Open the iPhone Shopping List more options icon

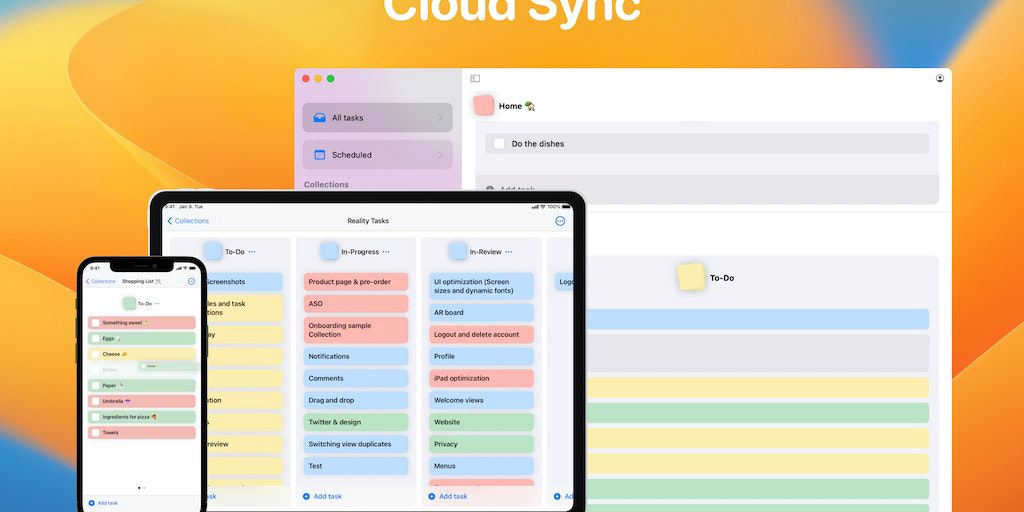tap(191, 282)
